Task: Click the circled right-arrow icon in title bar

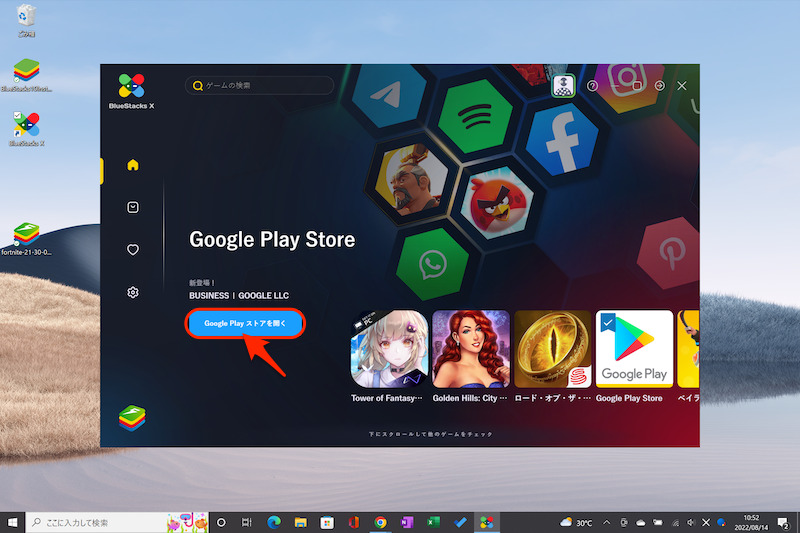Action: 659,86
